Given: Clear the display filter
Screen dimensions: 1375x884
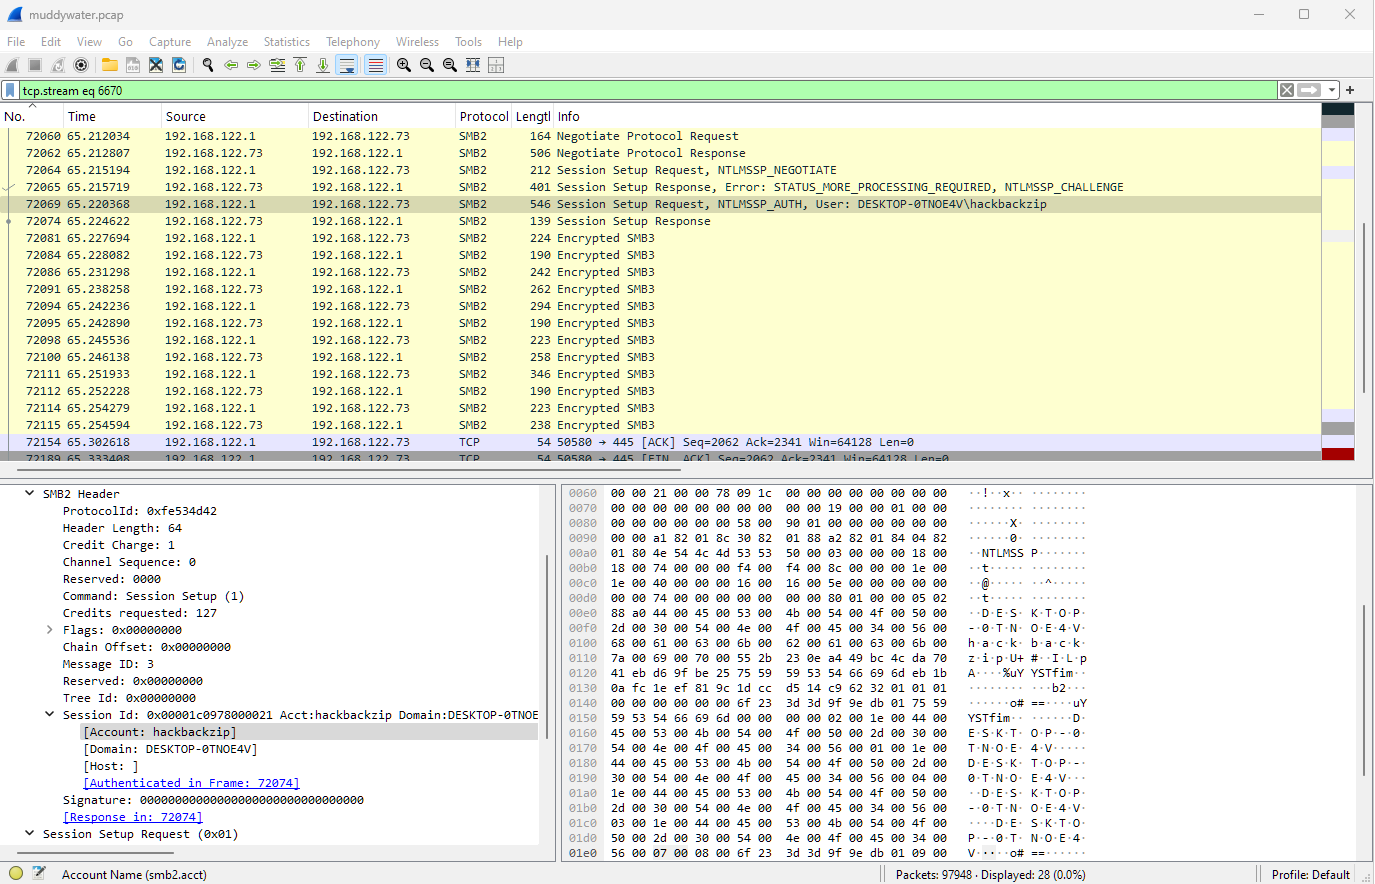Looking at the screenshot, I should coord(1287,90).
